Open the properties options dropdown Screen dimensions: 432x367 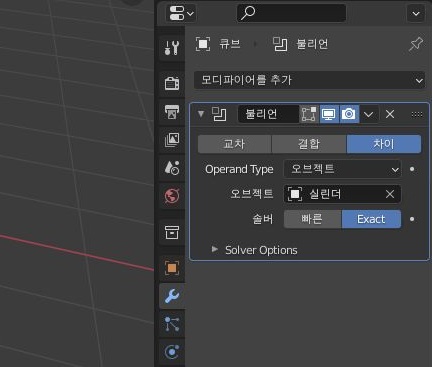(416, 13)
